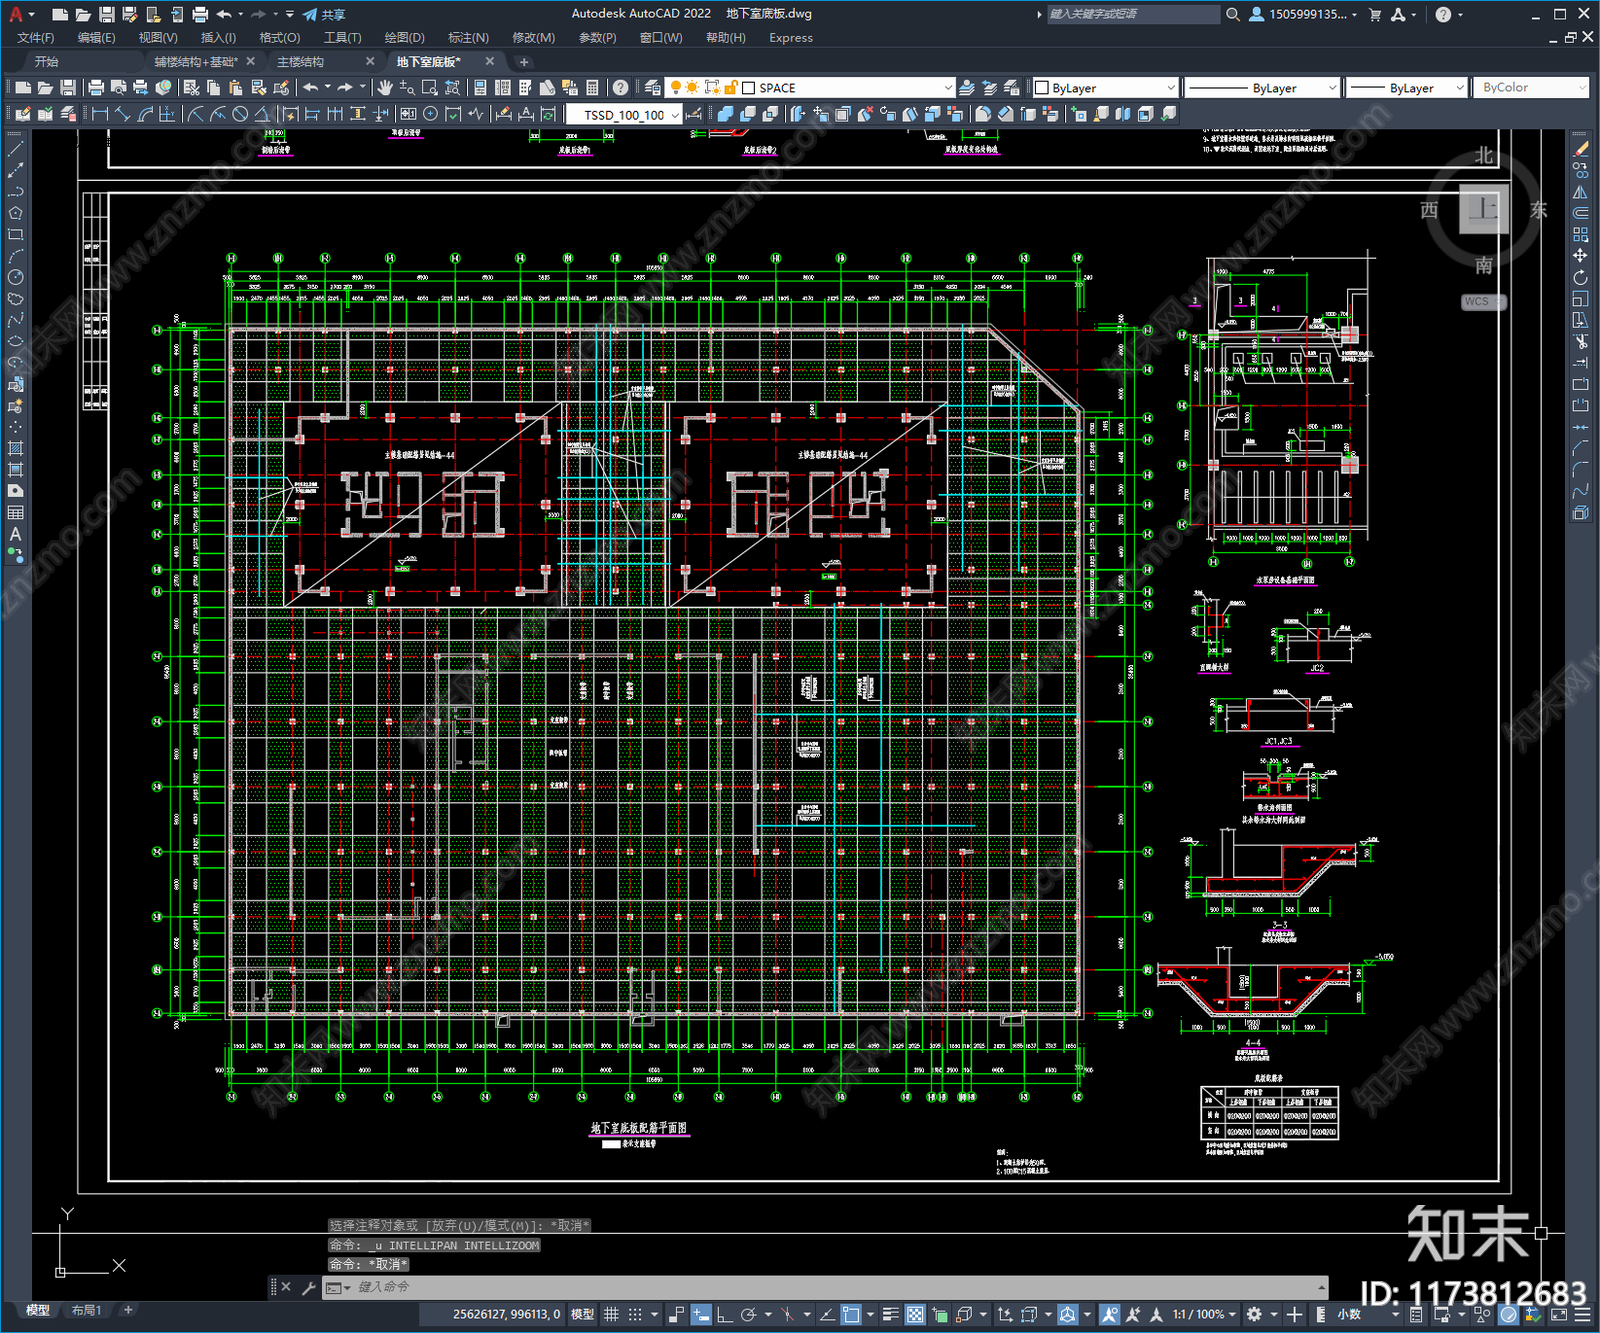Open the workspace settings gear icon

1255,1314
